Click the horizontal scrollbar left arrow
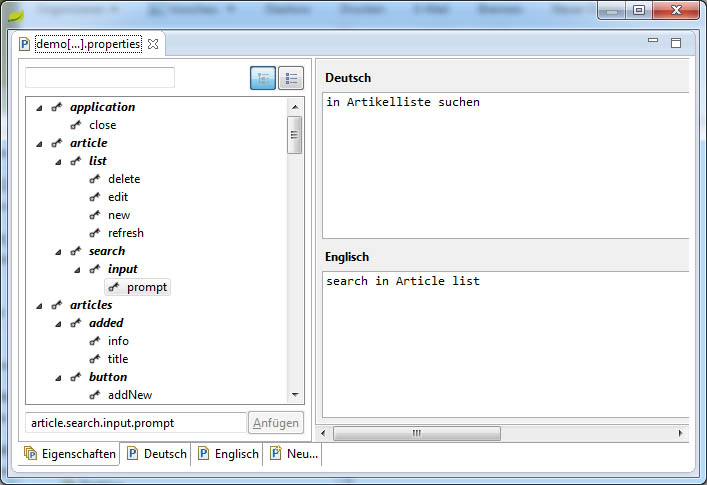The image size is (707, 485). pyautogui.click(x=323, y=434)
